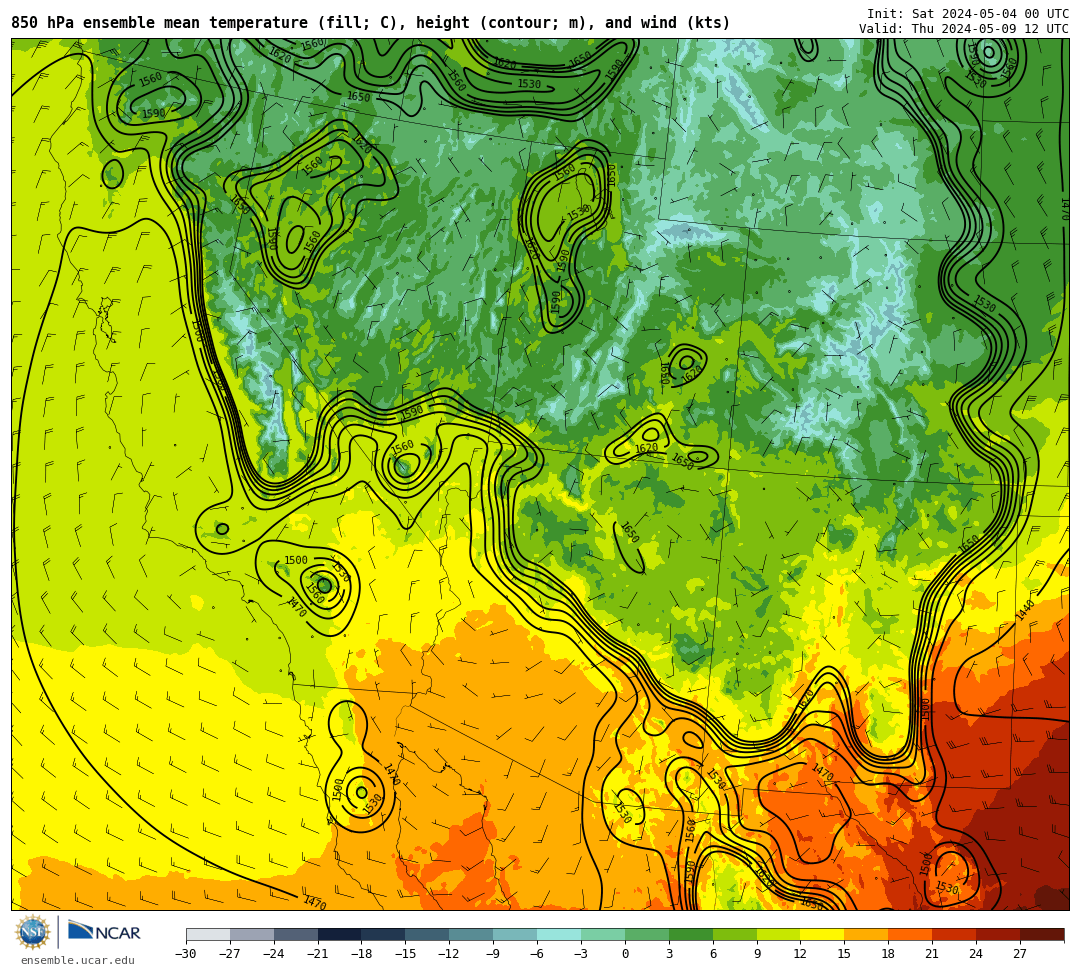Pick the steel blue swatch between -15 and -12
The height and width of the screenshot is (973, 1080).
[428, 934]
